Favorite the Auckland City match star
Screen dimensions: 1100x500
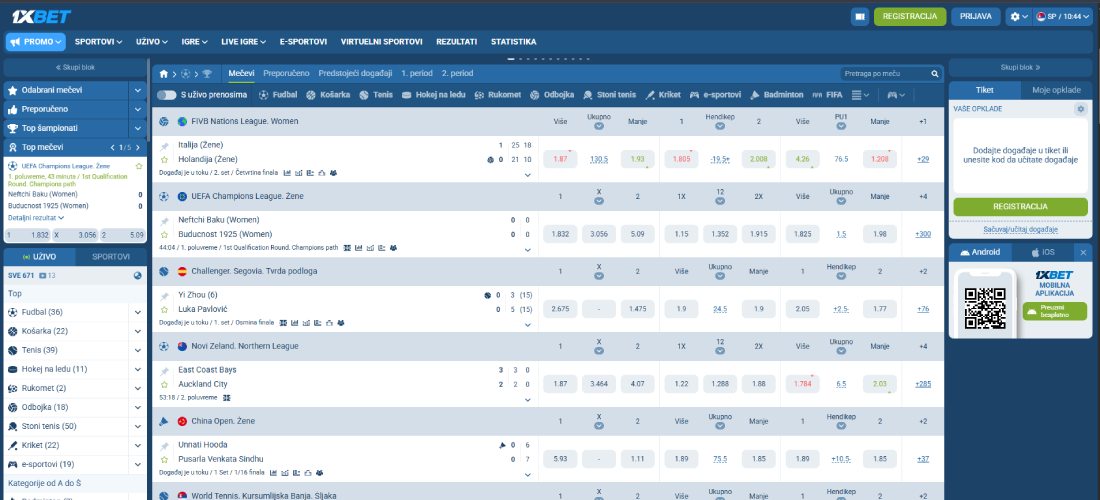(164, 385)
